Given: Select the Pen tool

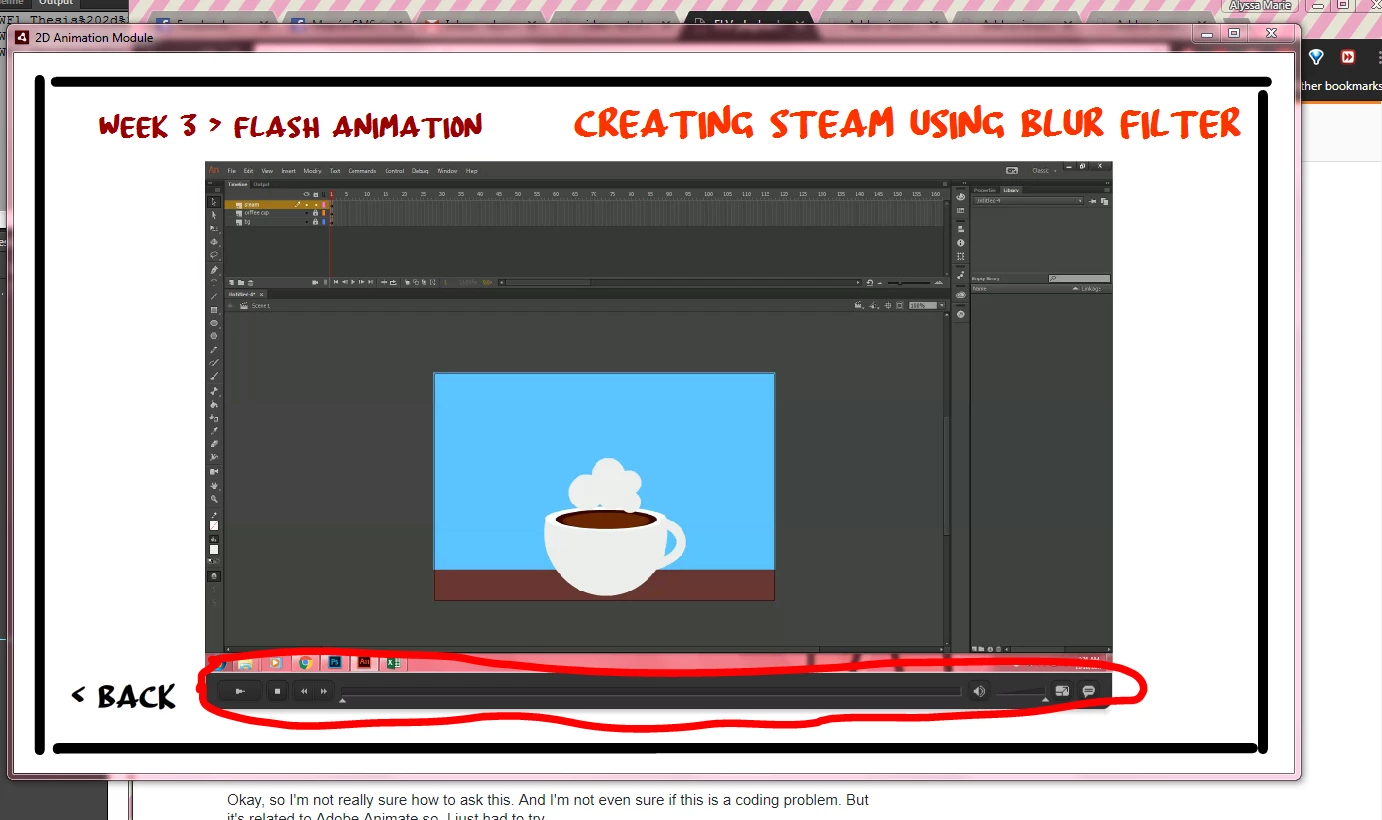Looking at the screenshot, I should pyautogui.click(x=214, y=270).
